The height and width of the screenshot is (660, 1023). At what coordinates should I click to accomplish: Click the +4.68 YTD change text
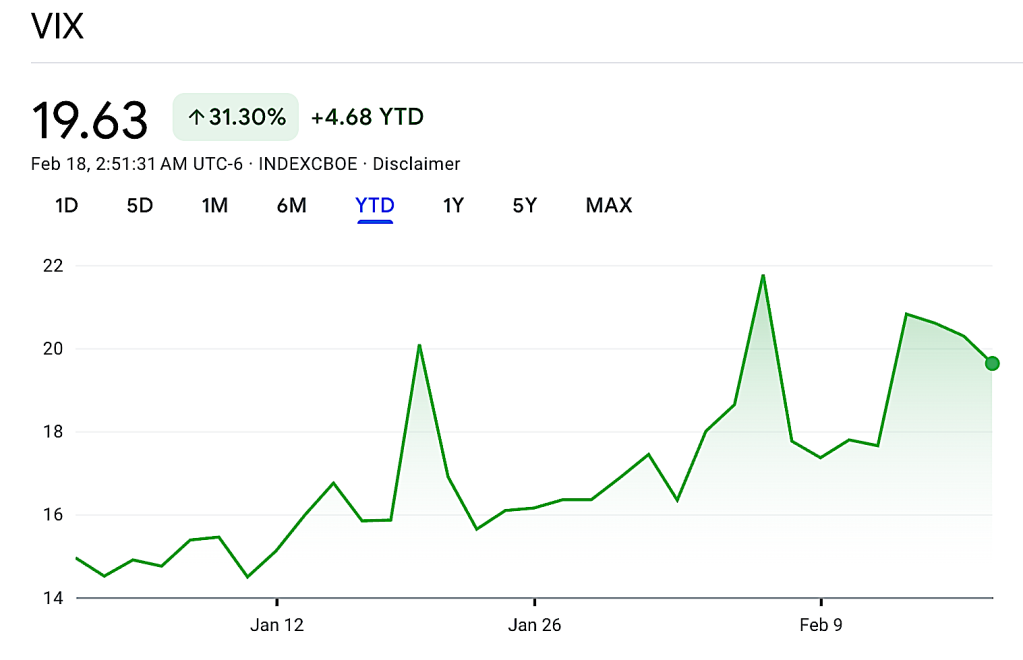(367, 118)
